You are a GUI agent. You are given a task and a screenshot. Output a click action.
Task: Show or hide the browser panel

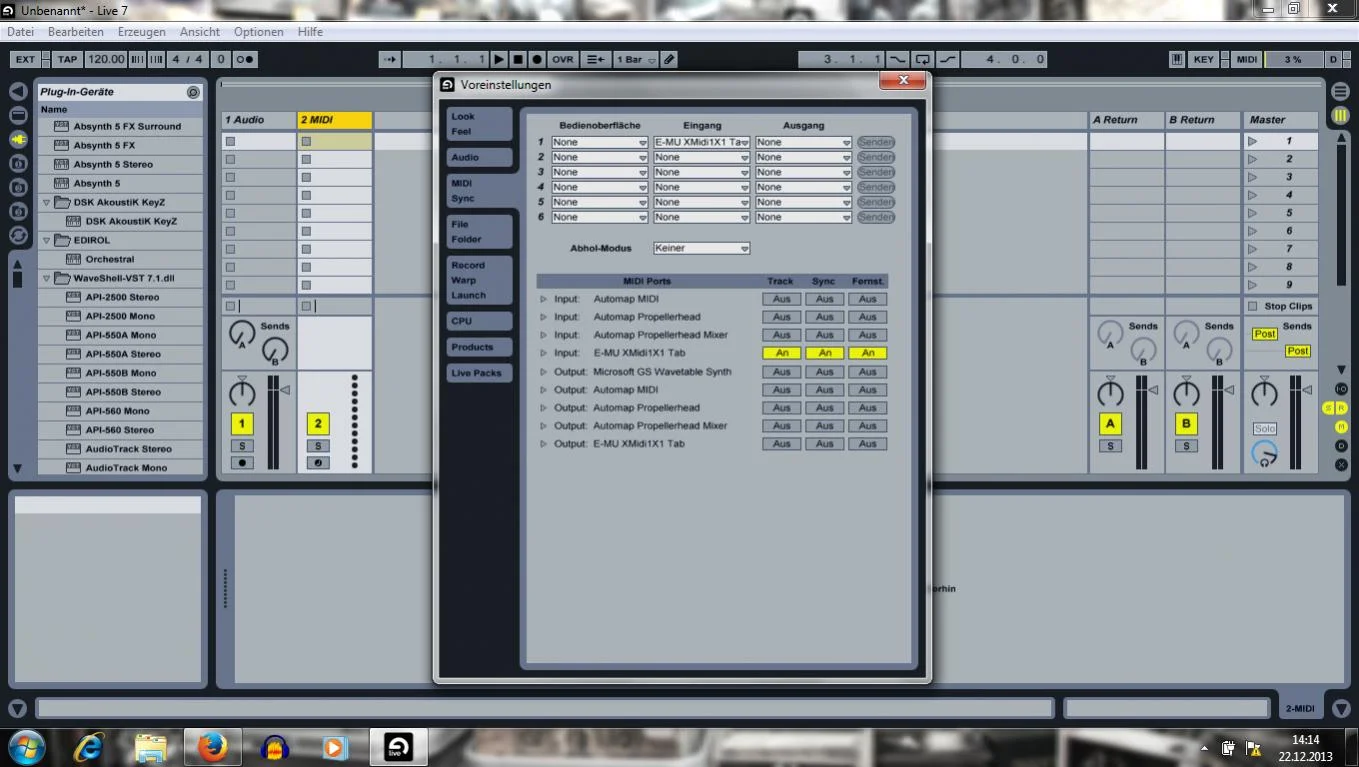[18, 92]
